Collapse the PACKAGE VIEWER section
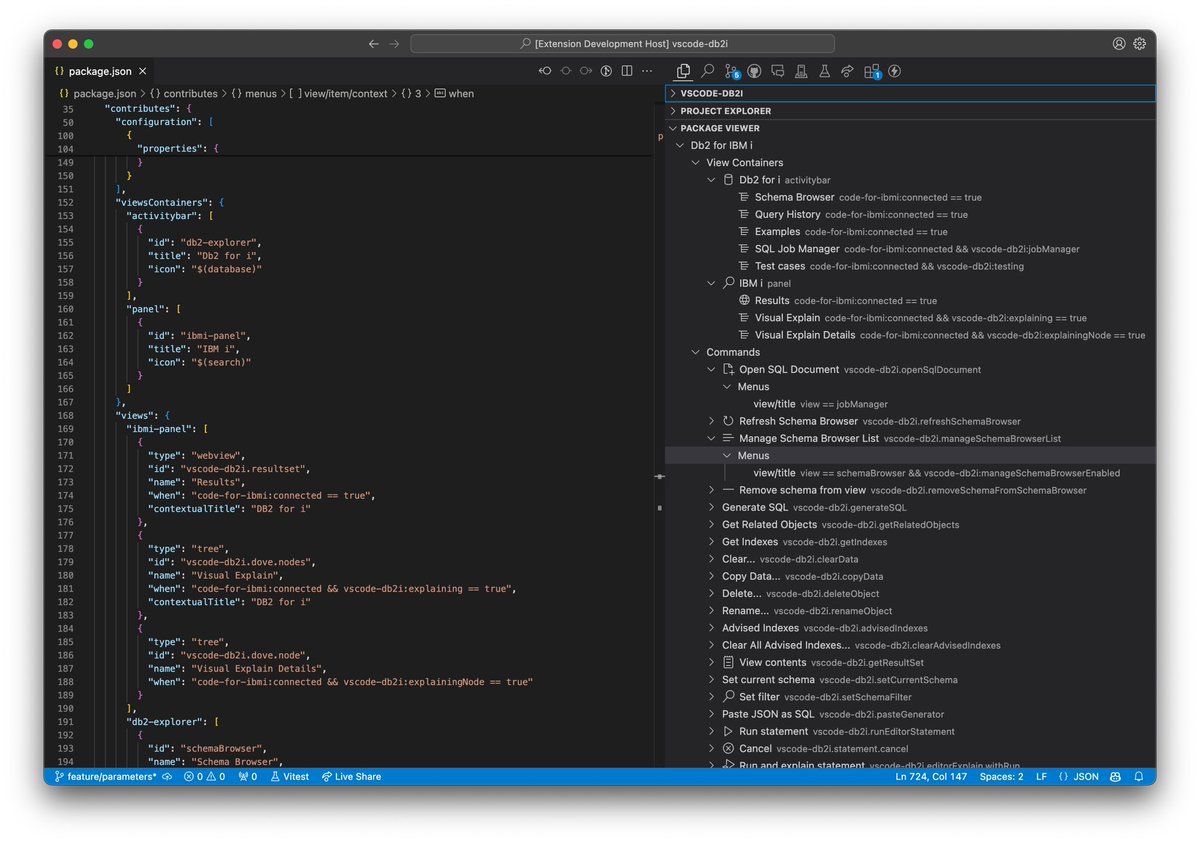The width and height of the screenshot is (1200, 843). 910,128
